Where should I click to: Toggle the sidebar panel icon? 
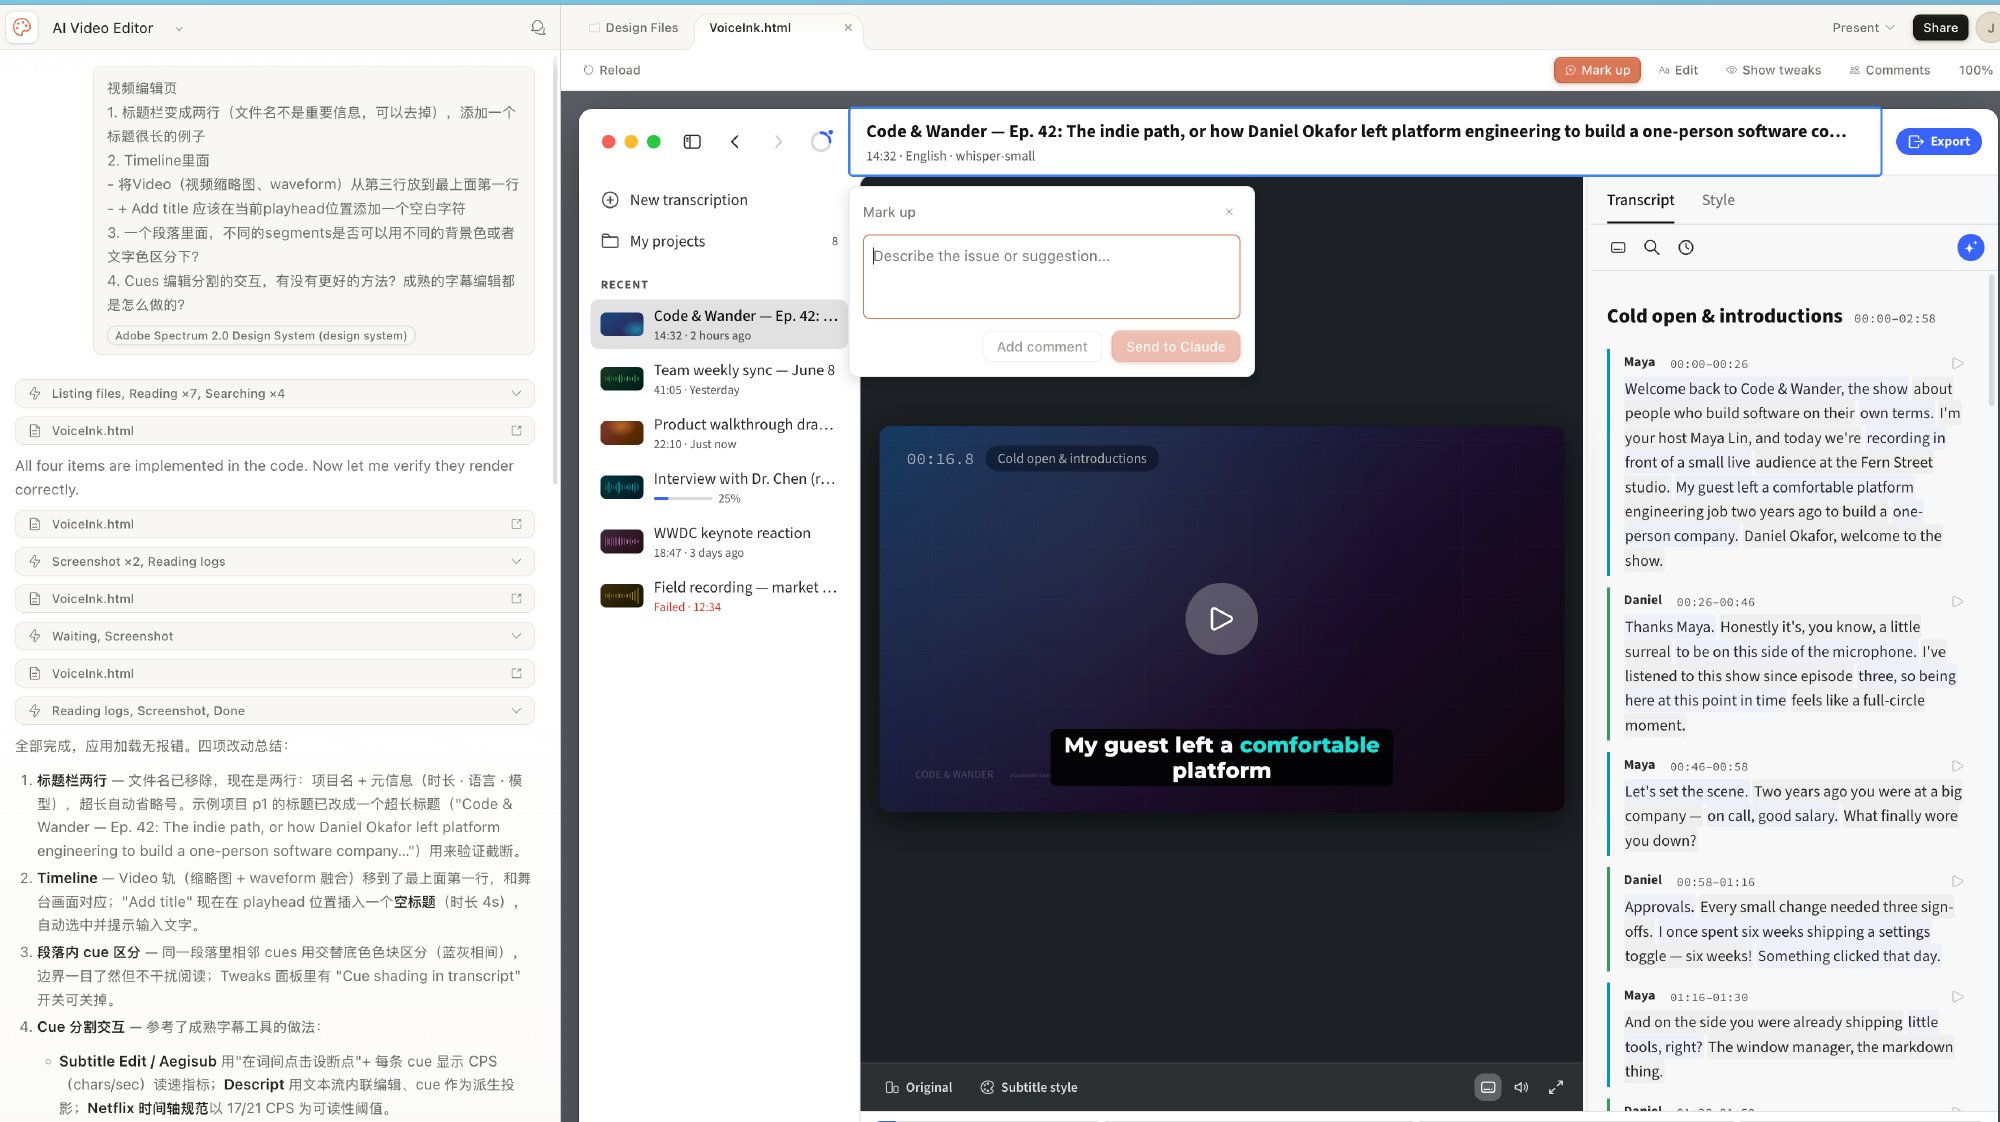pyautogui.click(x=692, y=142)
